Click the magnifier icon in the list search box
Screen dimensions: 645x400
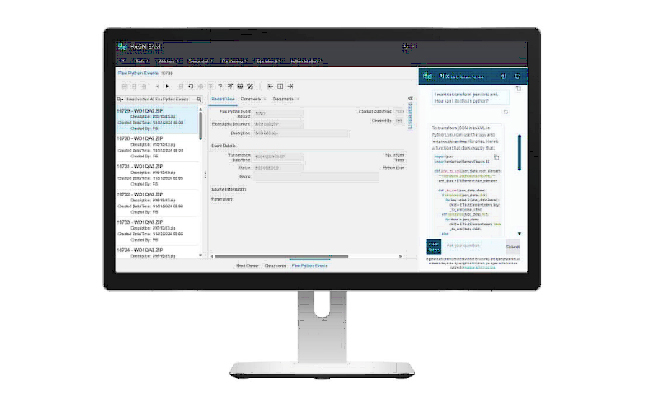199,99
